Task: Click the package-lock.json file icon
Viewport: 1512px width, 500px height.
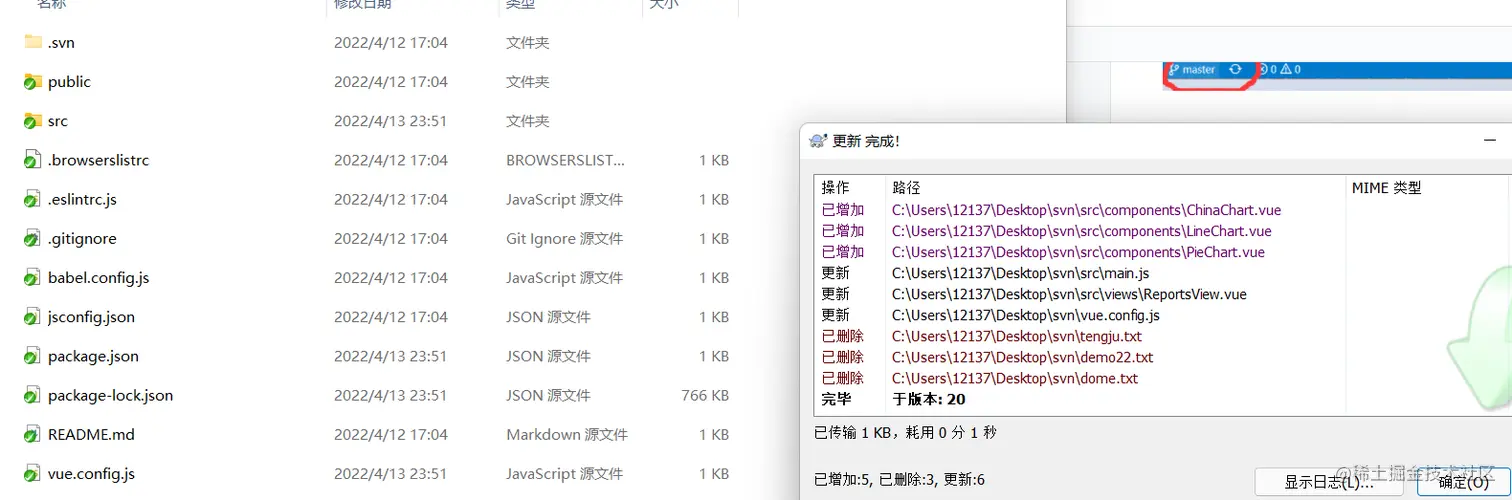Action: 33,395
